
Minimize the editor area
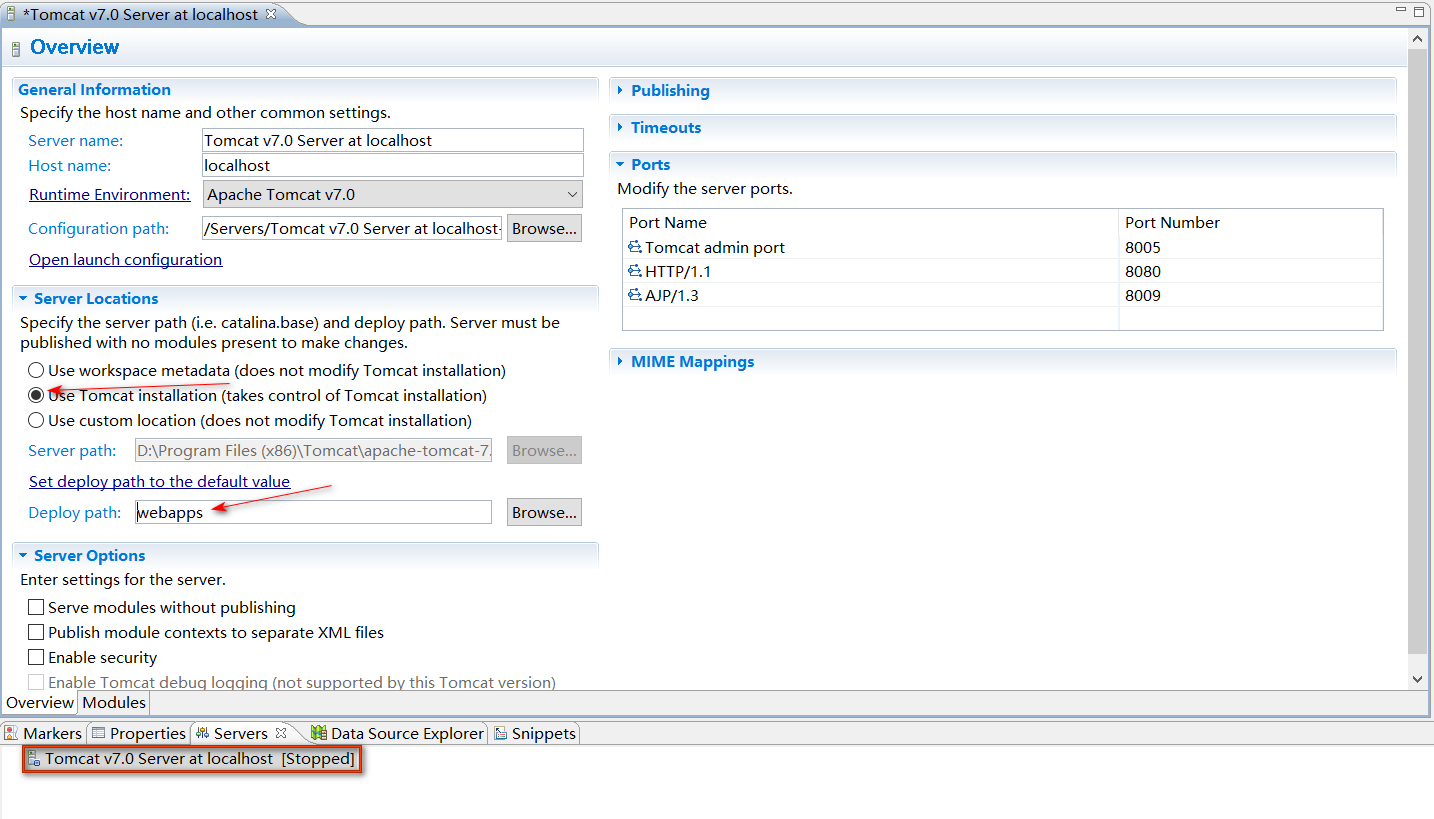click(1401, 12)
